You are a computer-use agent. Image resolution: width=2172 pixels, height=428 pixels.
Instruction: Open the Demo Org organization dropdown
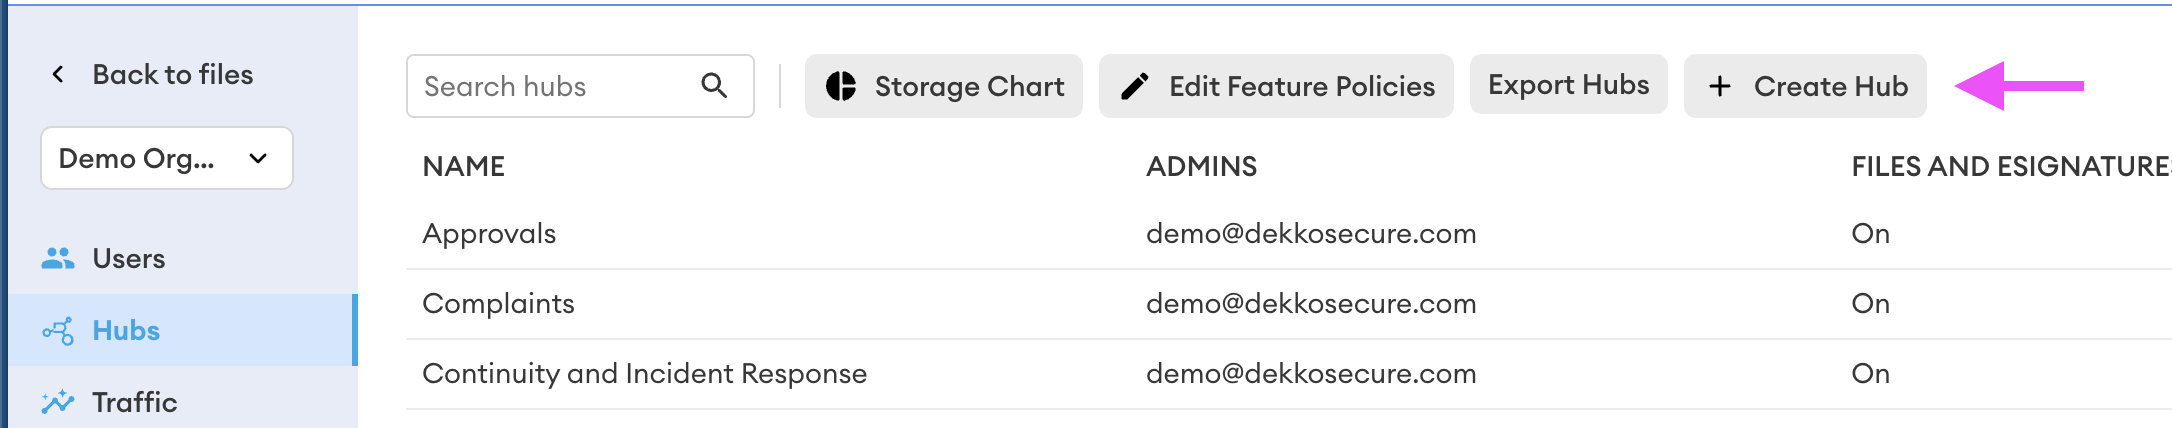[167, 158]
